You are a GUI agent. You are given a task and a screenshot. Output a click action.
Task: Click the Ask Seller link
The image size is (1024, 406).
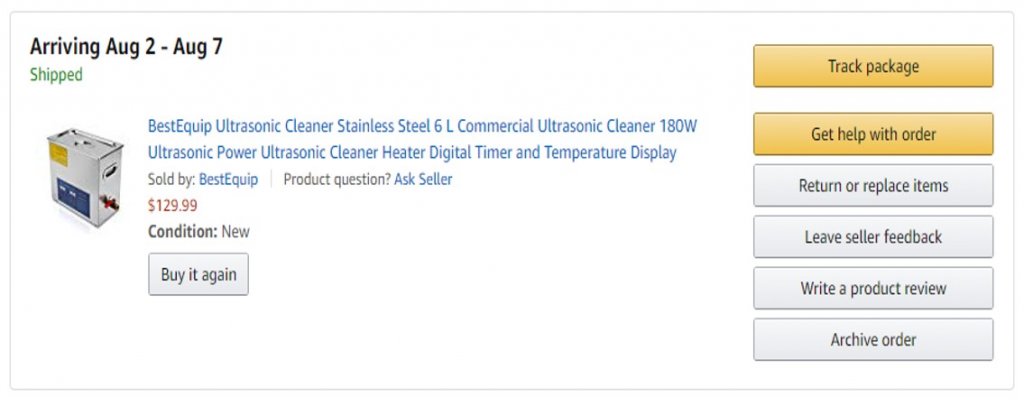coord(423,180)
